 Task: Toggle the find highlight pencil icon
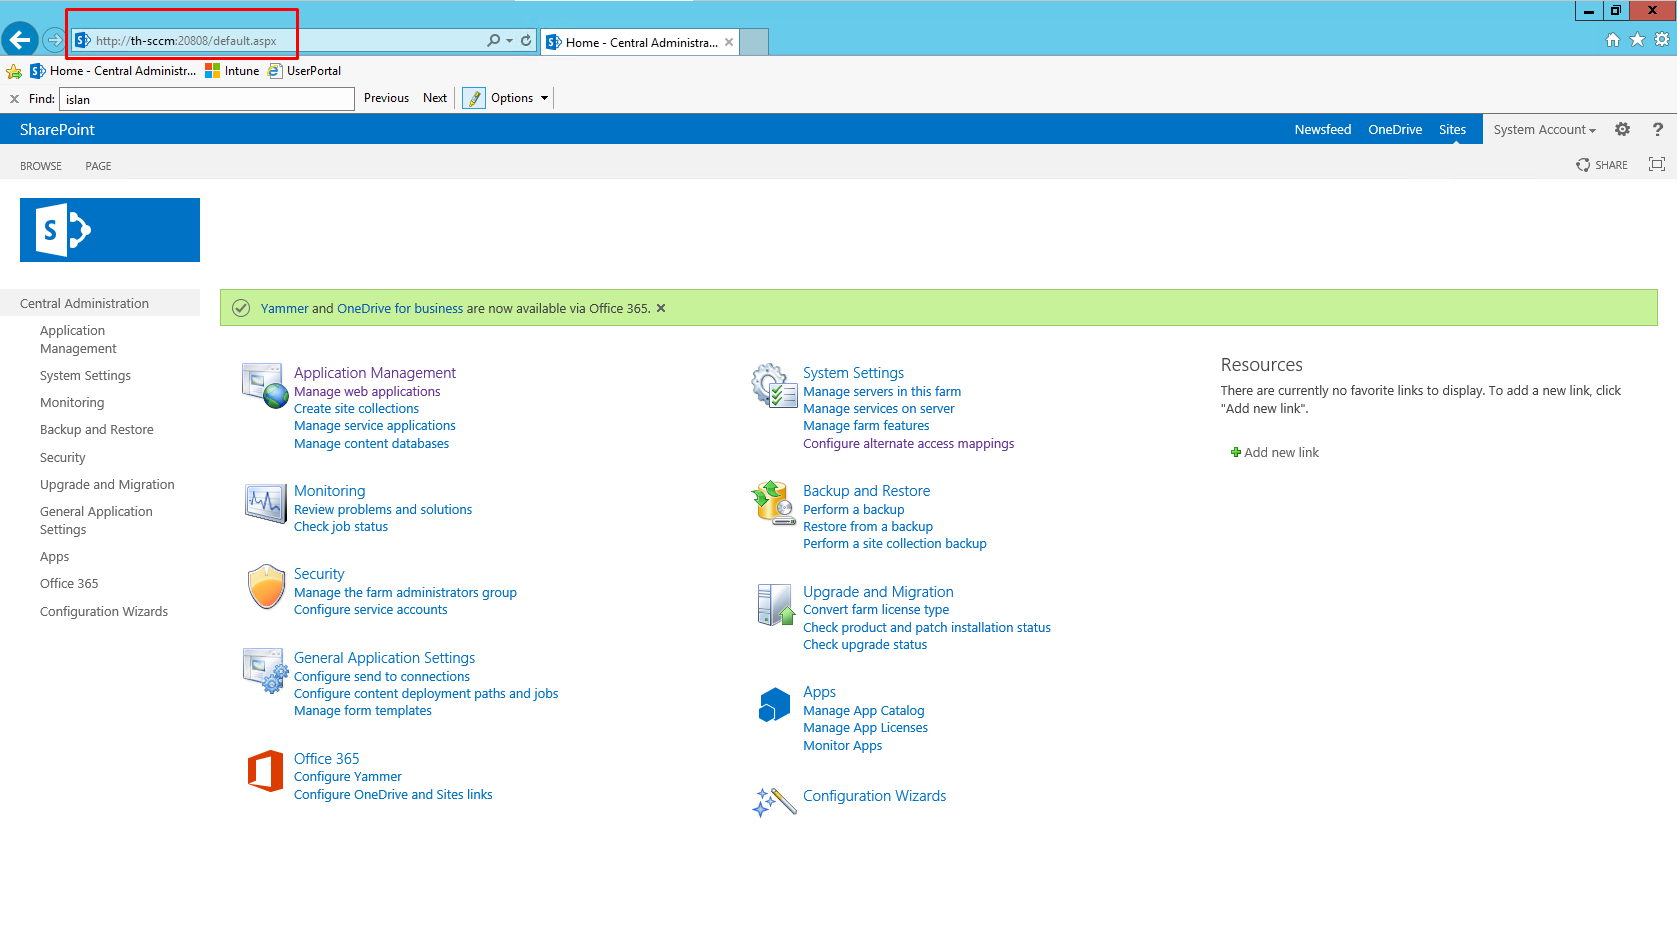coord(474,98)
